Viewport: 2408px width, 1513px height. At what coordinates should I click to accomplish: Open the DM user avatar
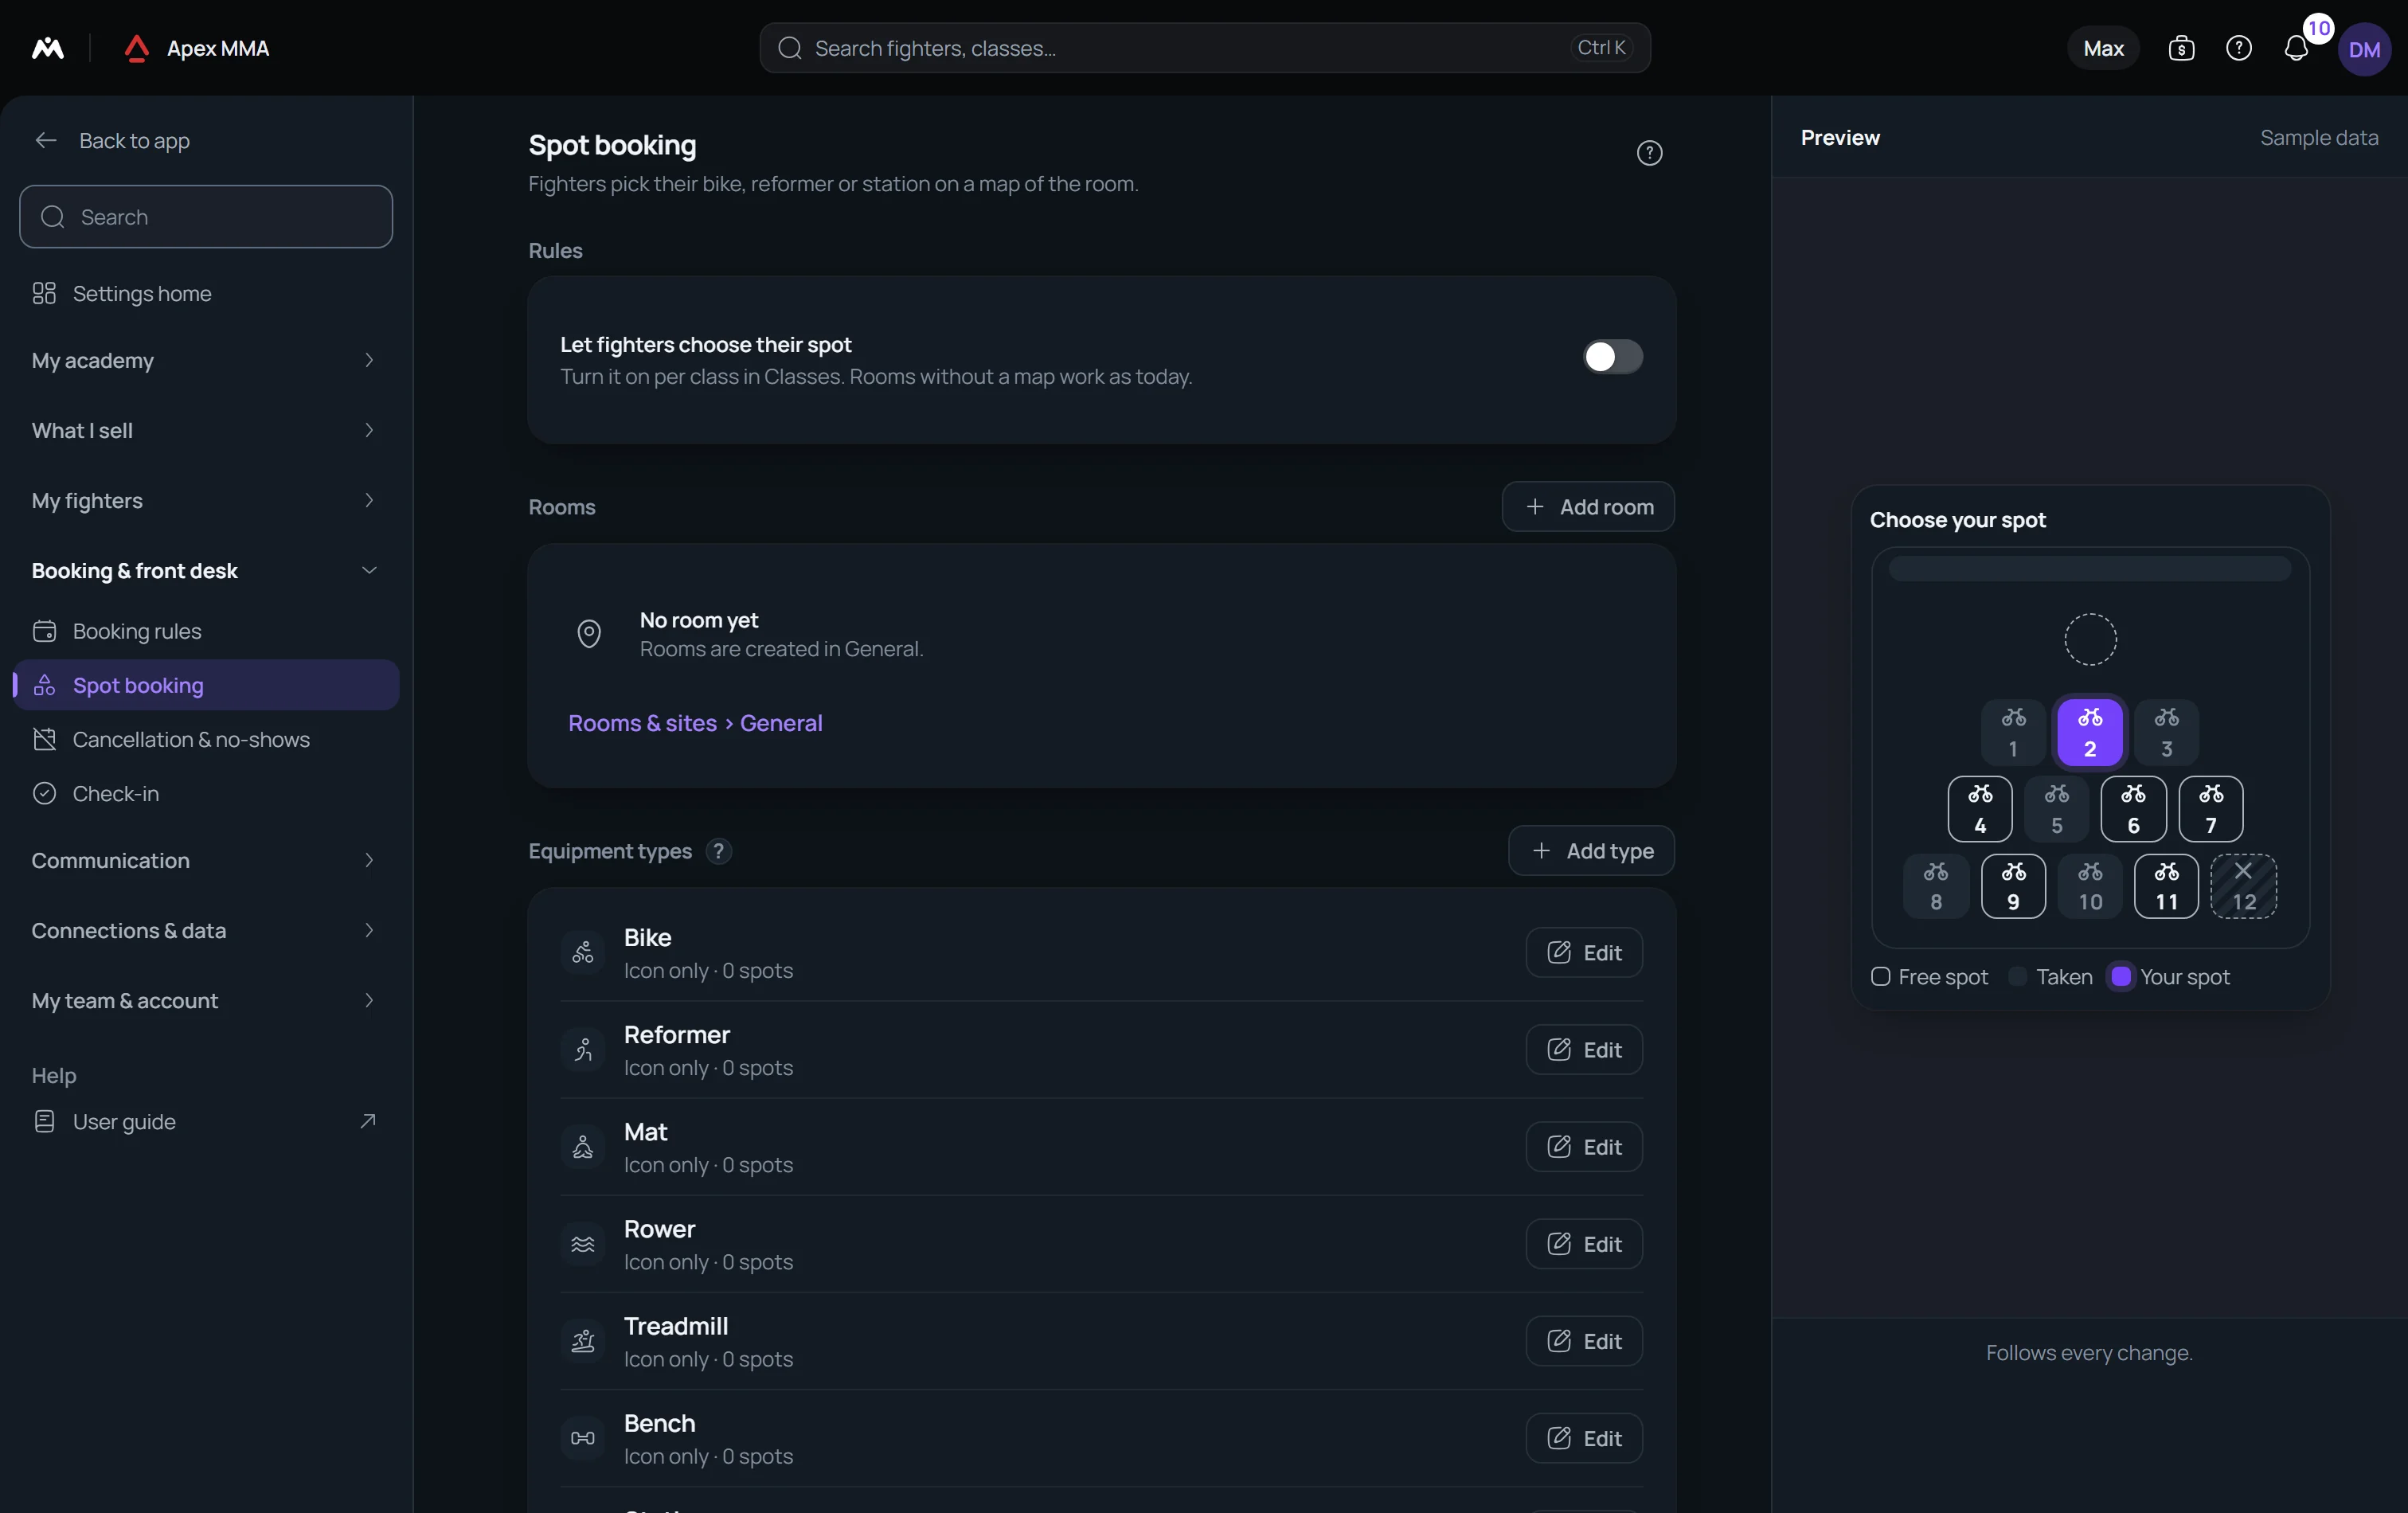click(2364, 49)
